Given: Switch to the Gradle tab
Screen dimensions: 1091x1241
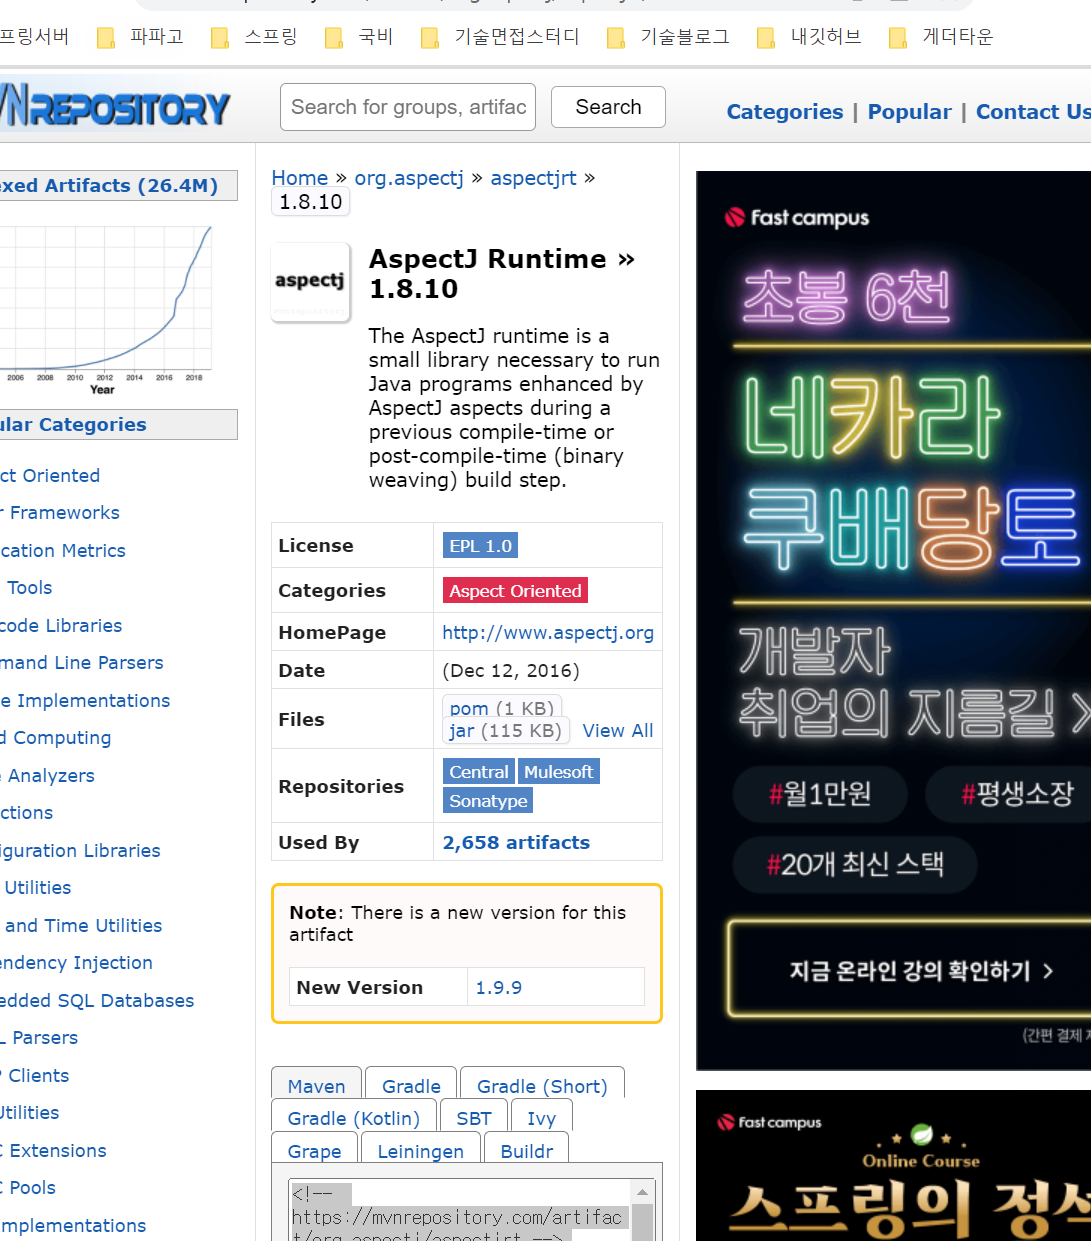Looking at the screenshot, I should coord(411,1086).
